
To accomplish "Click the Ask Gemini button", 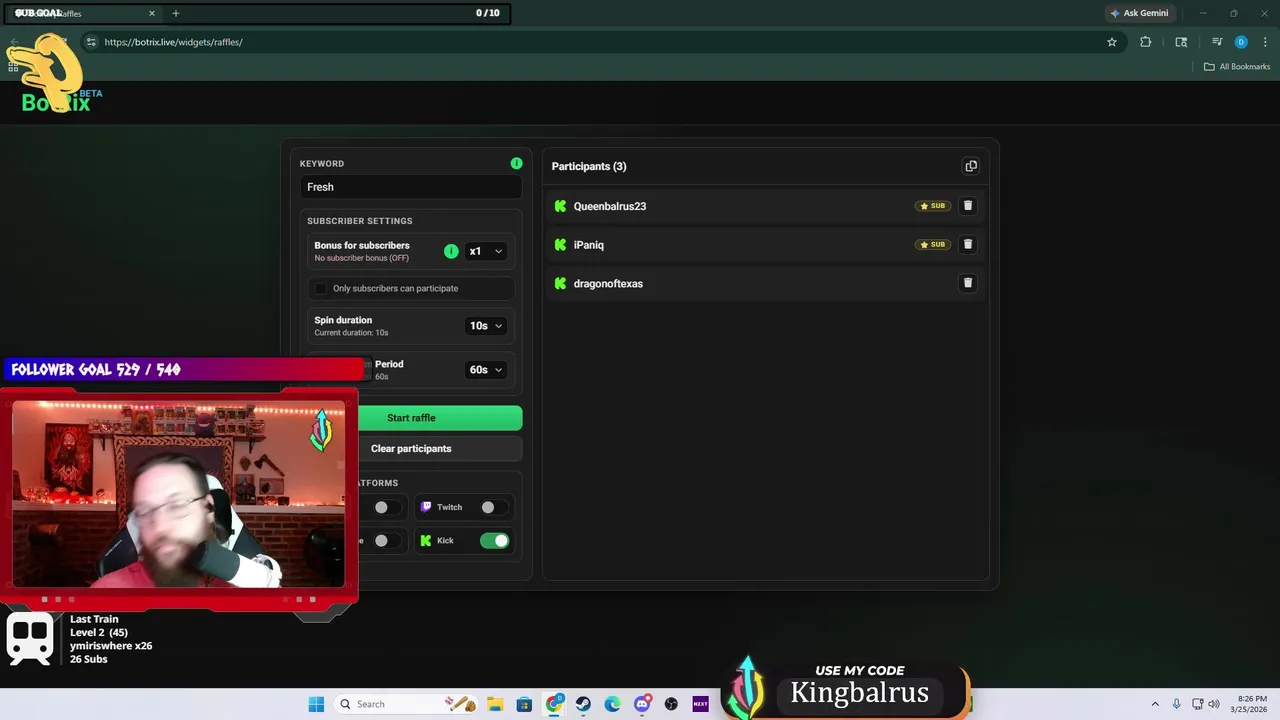I will (x=1139, y=13).
